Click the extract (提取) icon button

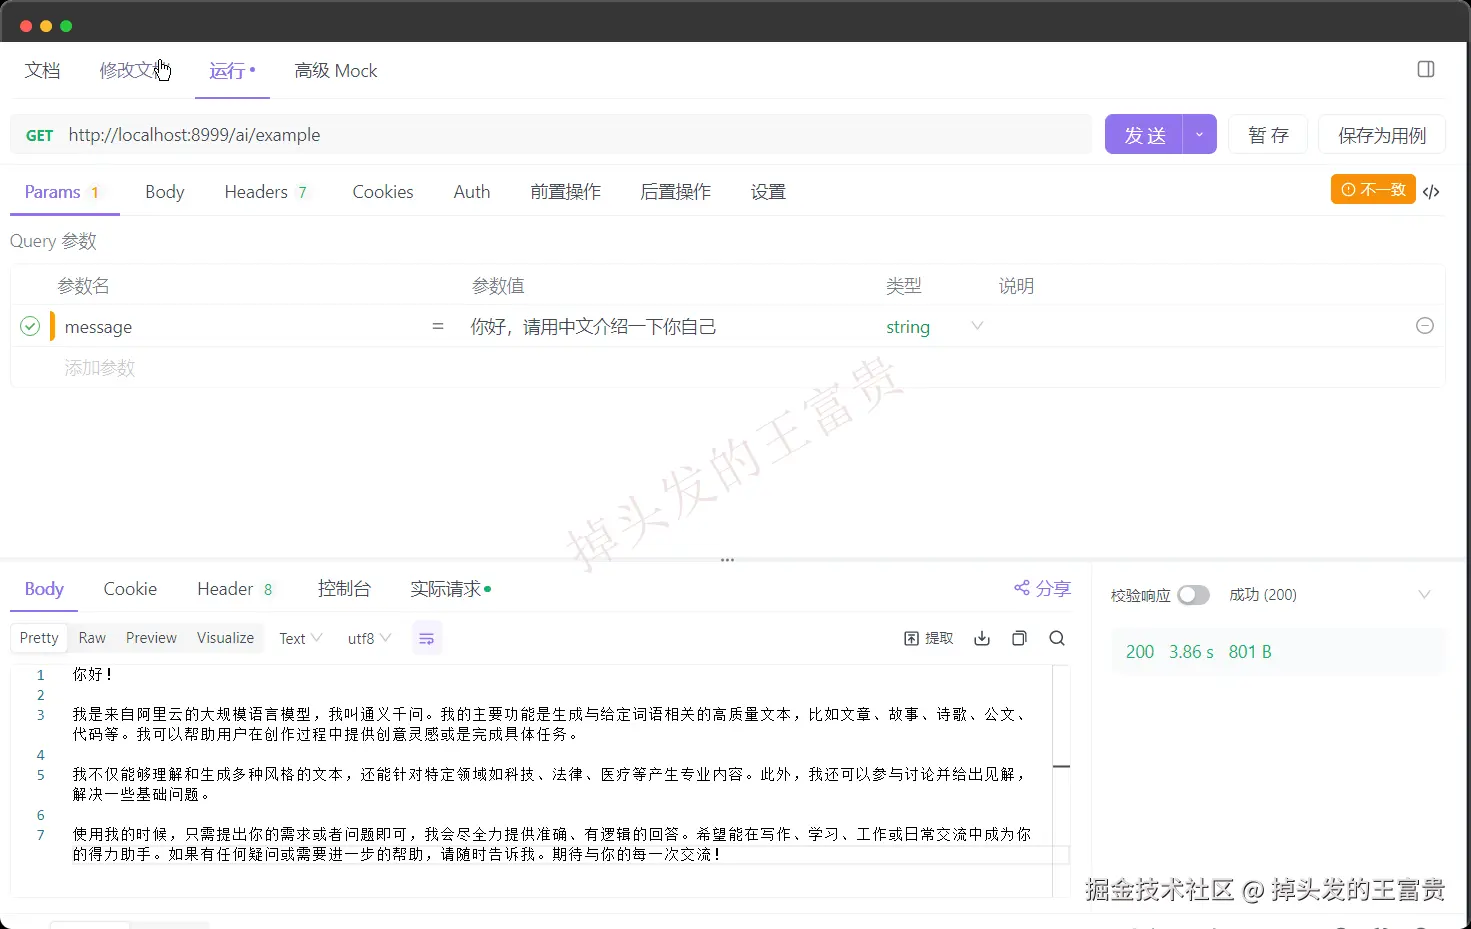(x=929, y=638)
